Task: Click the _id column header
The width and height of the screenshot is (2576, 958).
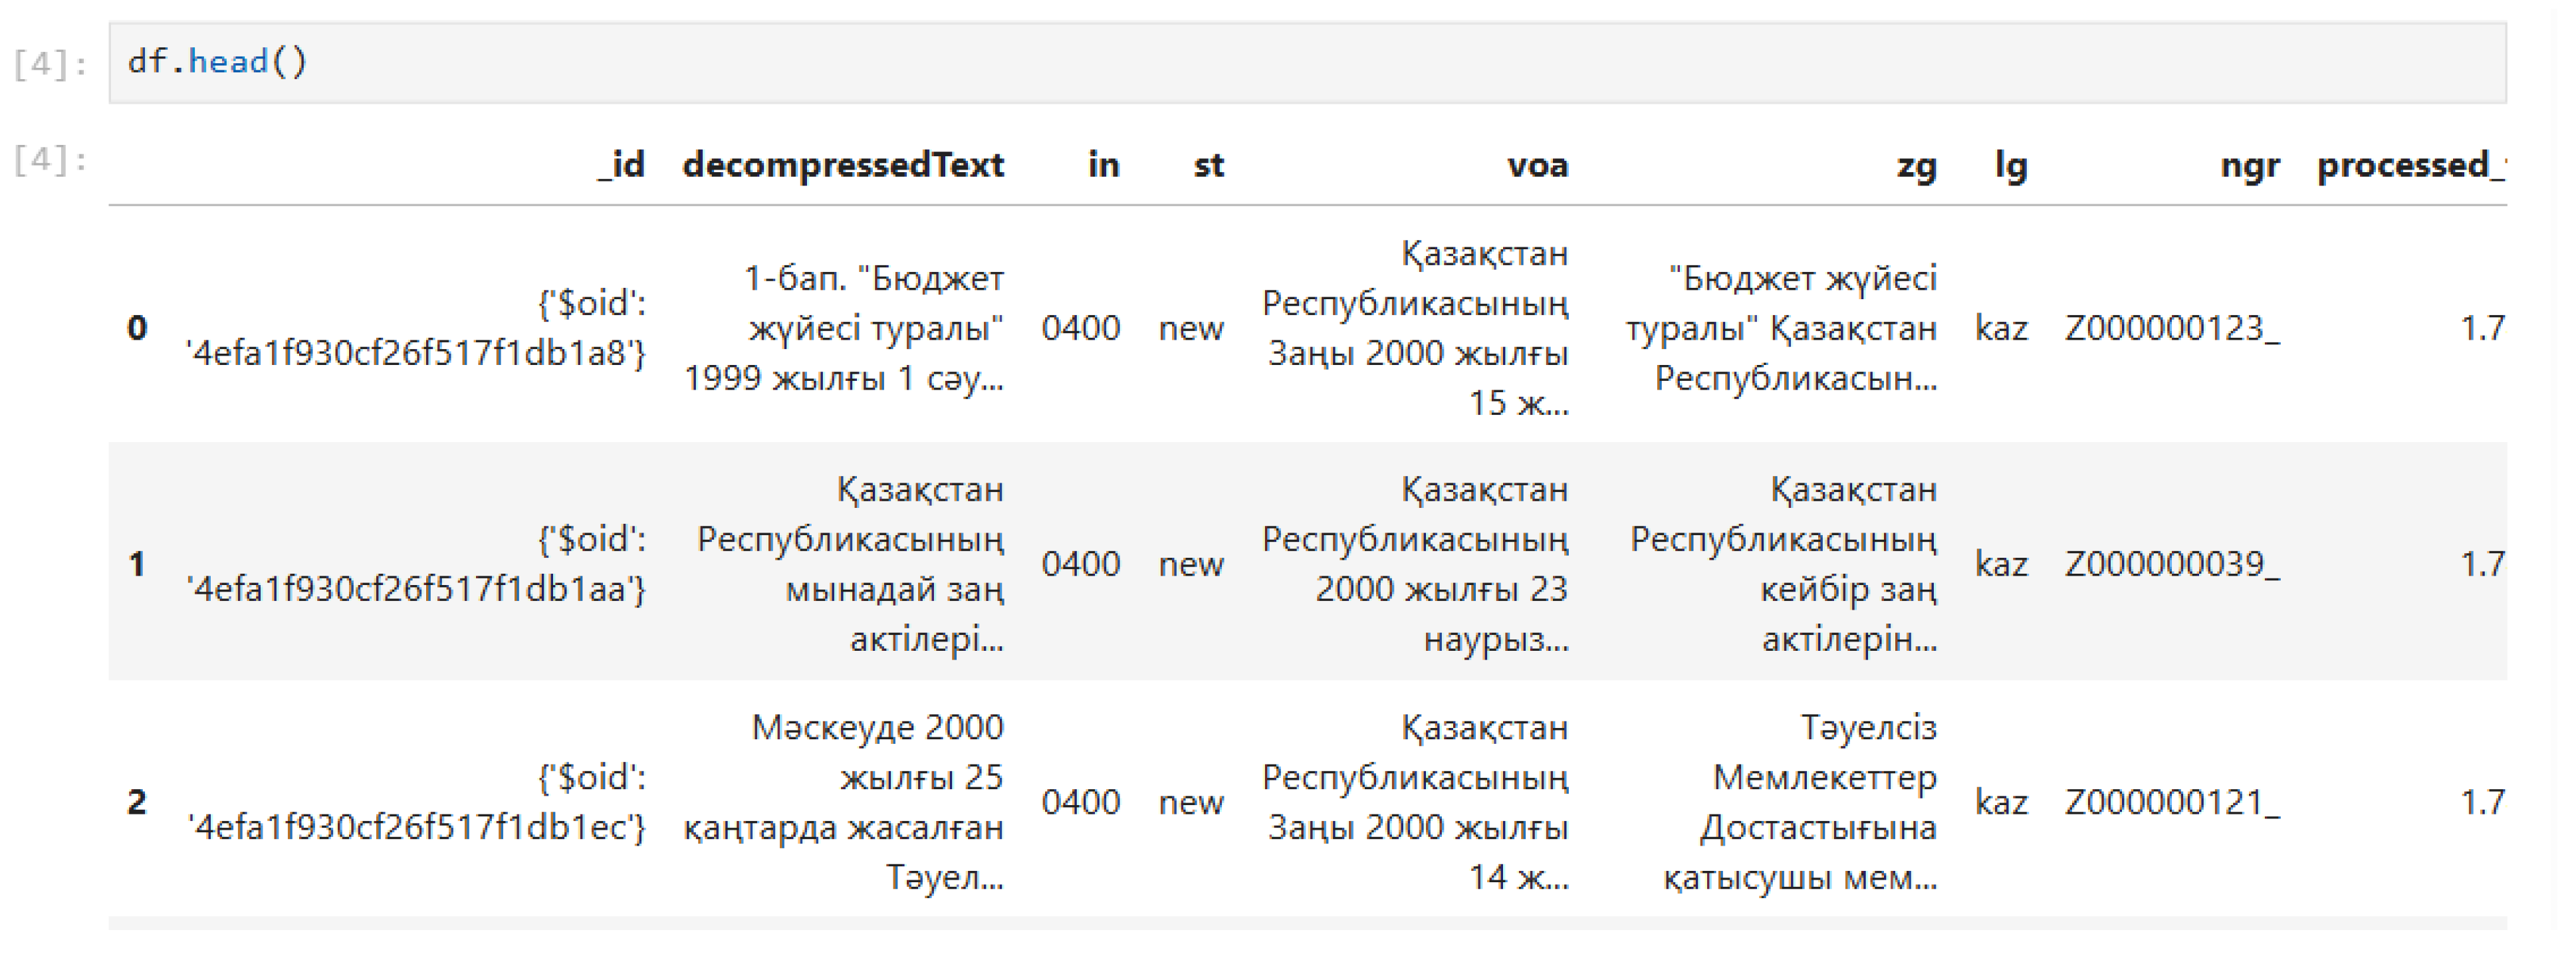Action: 621,165
